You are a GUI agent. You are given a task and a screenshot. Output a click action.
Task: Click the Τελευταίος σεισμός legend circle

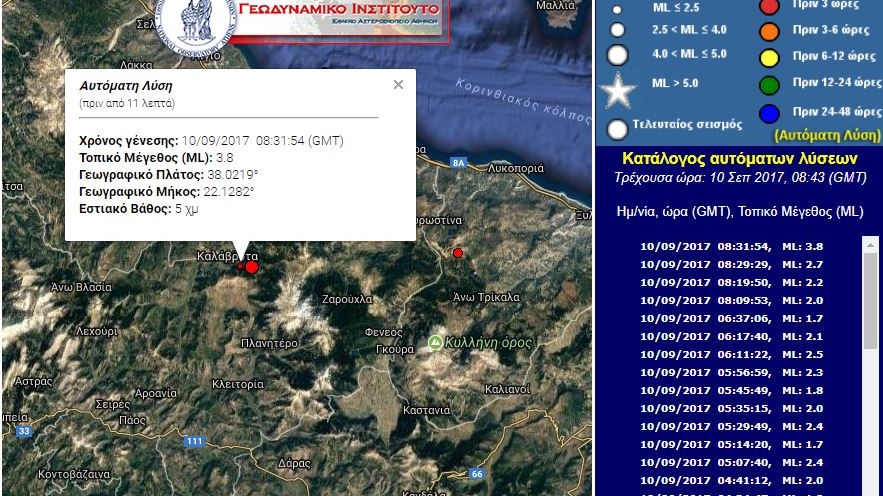617,129
